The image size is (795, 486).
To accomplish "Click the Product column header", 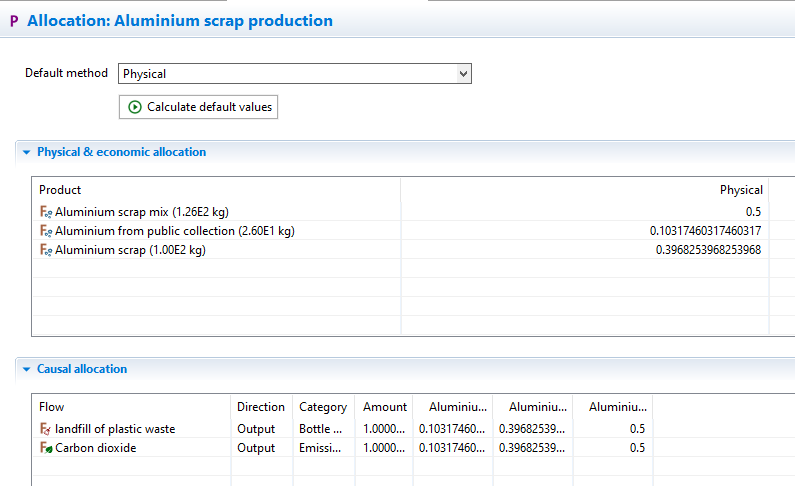I will (60, 190).
